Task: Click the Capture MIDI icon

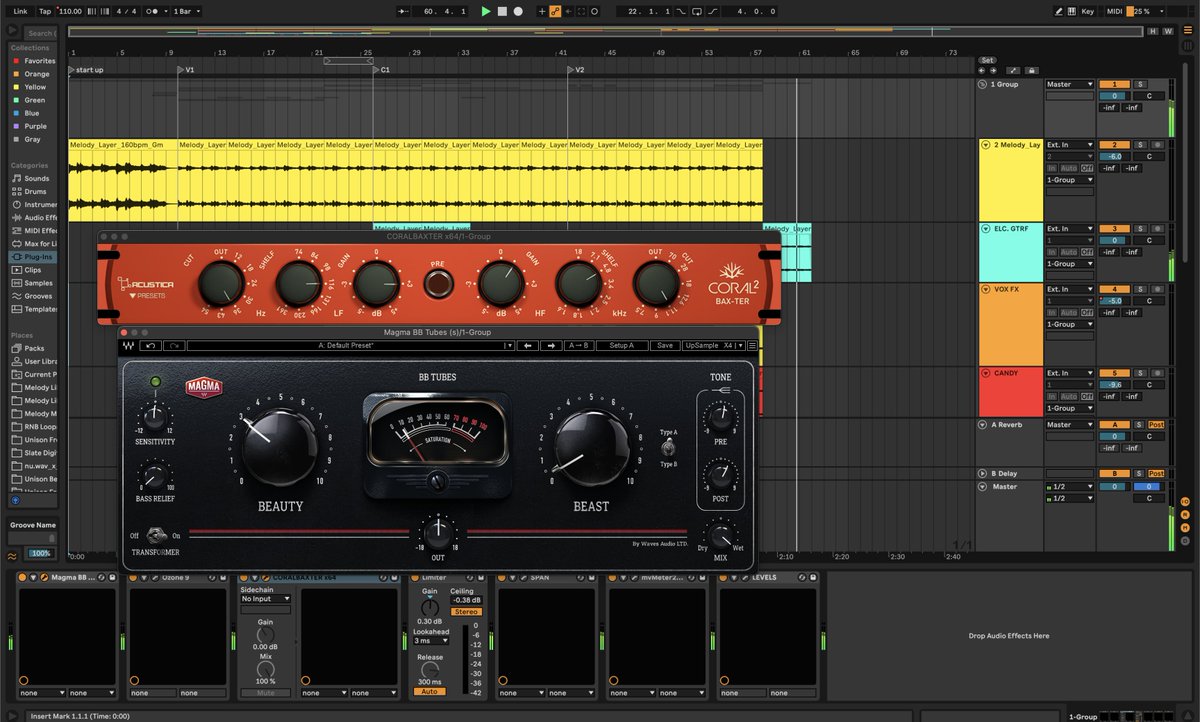Action: (581, 11)
